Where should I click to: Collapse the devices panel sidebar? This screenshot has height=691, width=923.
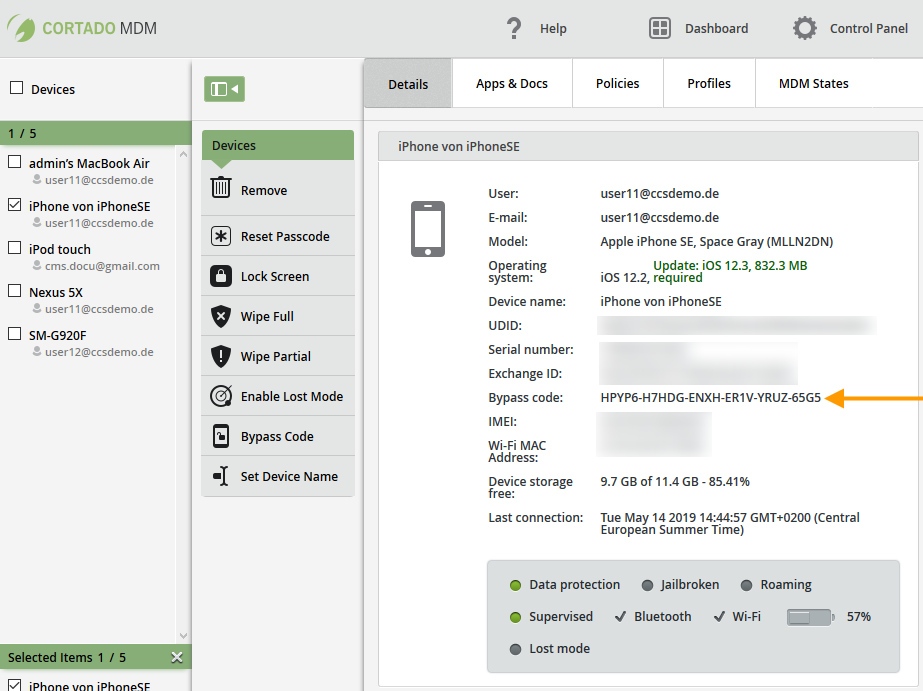click(x=224, y=89)
